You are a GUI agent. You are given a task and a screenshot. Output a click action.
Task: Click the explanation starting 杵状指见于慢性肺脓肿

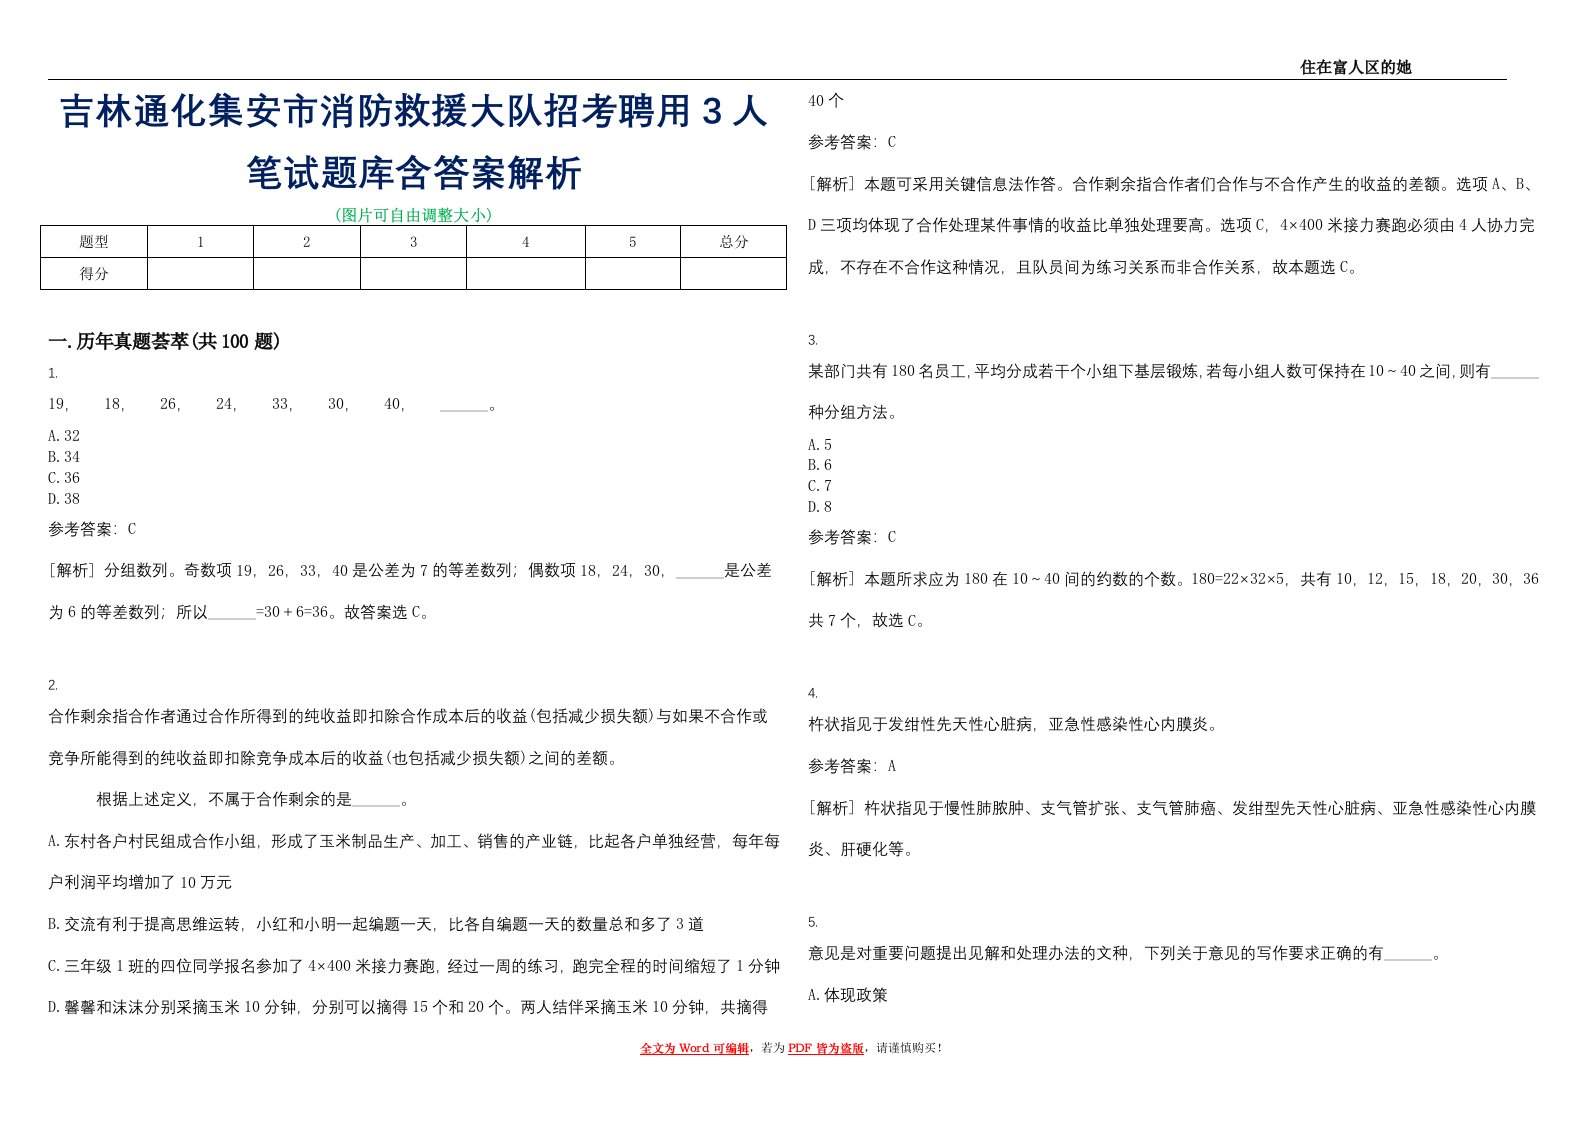point(1172,828)
